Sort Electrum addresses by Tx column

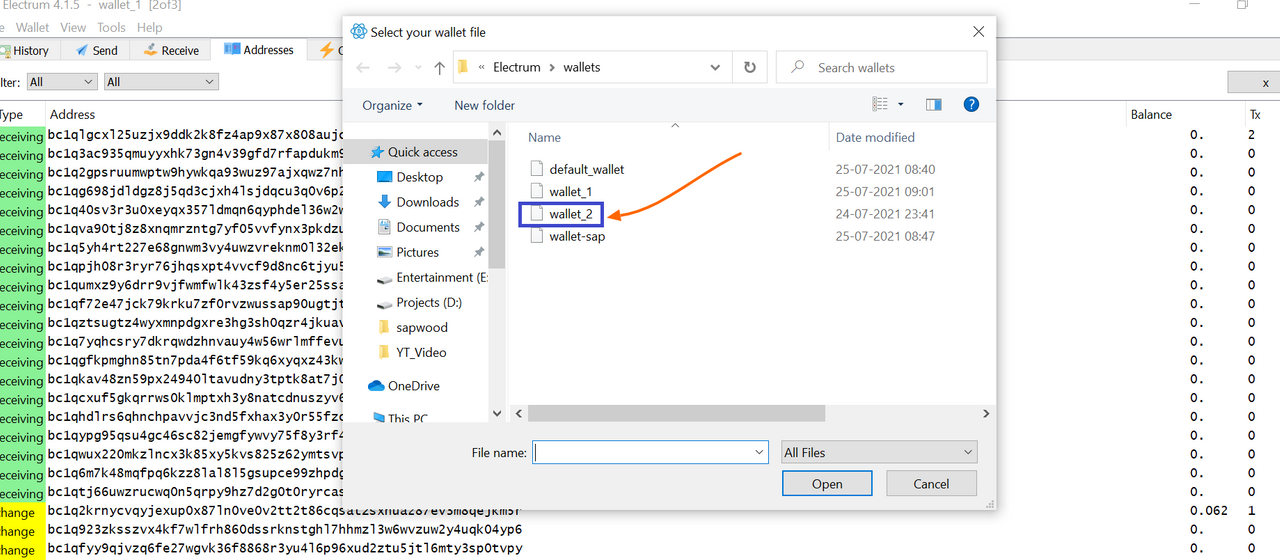click(1255, 114)
